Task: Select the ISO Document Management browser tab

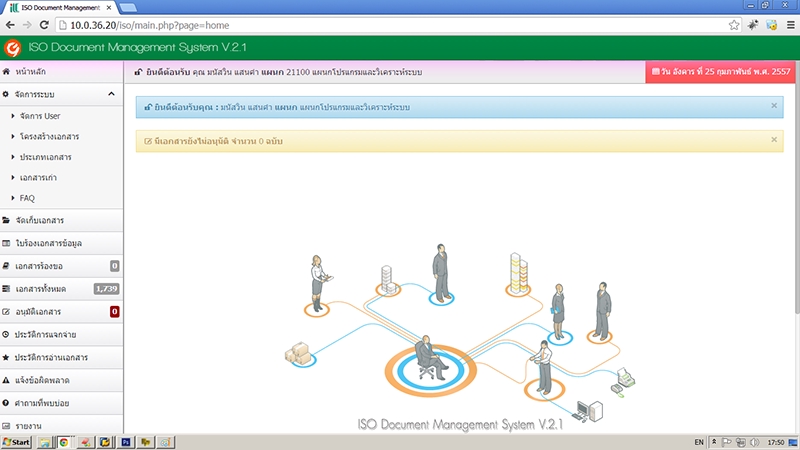Action: pyautogui.click(x=60, y=8)
